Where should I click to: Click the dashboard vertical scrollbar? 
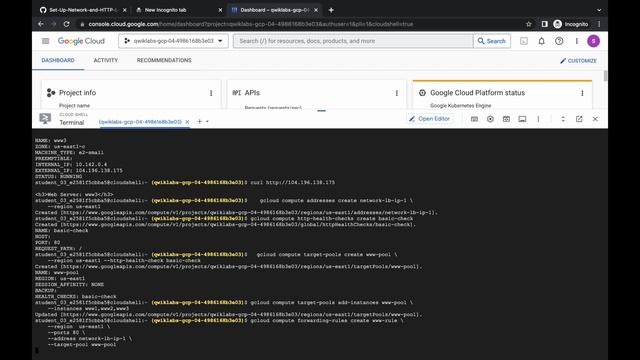[x=605, y=76]
